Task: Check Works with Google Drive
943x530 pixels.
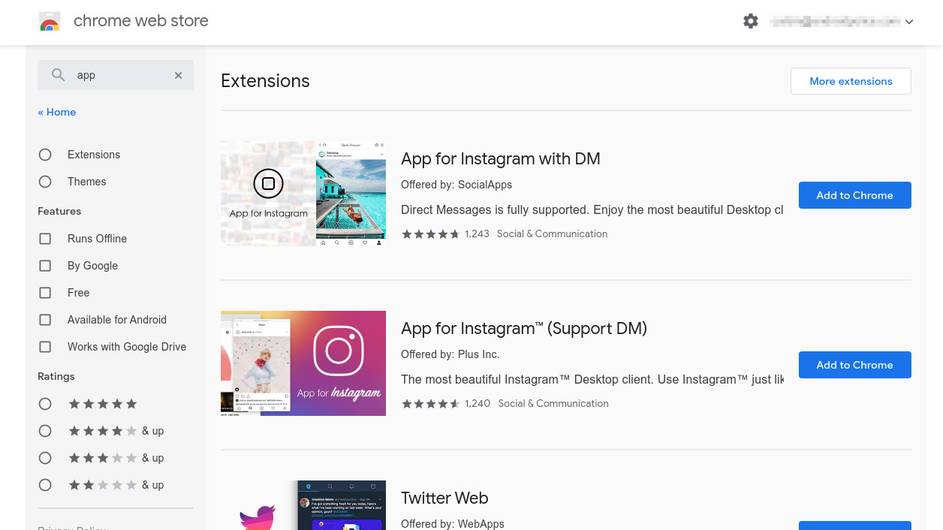Action: click(x=45, y=347)
